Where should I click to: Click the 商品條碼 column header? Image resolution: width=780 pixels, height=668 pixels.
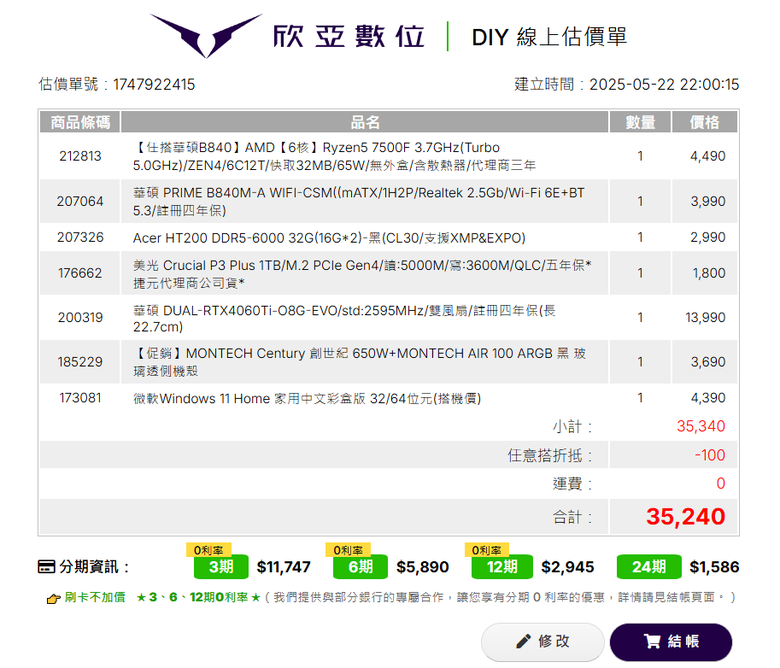coord(80,122)
